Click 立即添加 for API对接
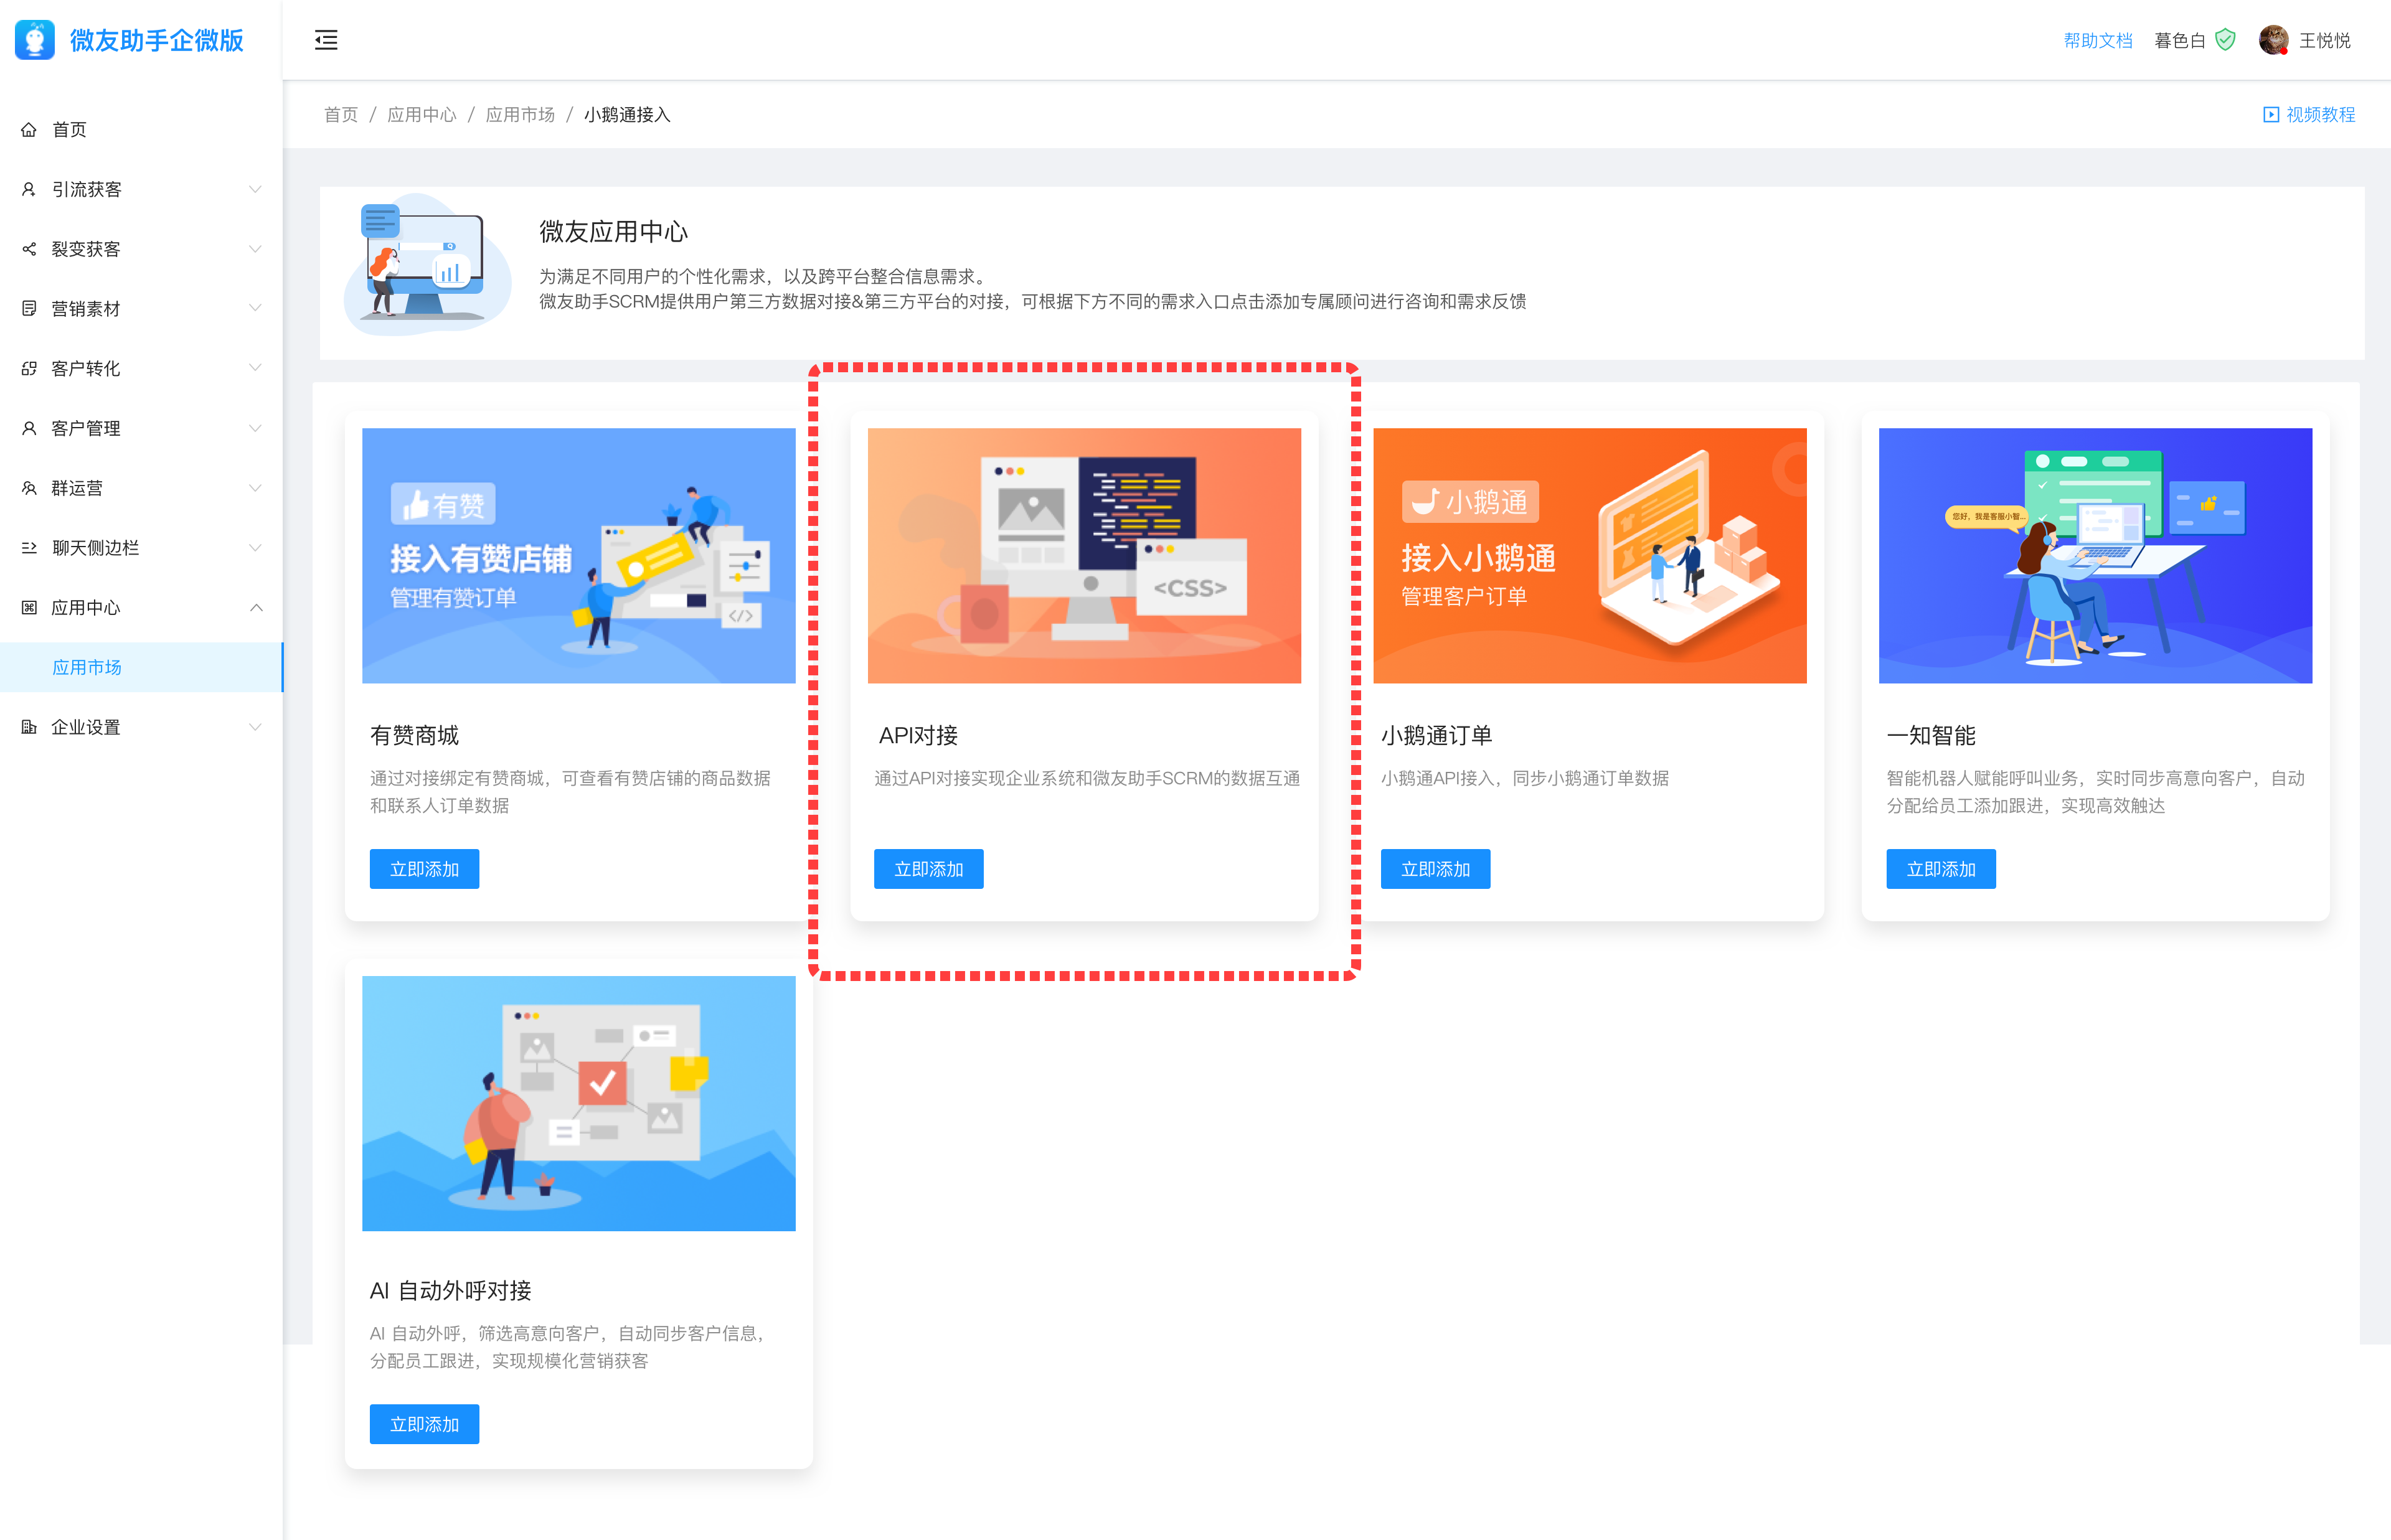This screenshot has width=2391, height=1540. (x=928, y=869)
